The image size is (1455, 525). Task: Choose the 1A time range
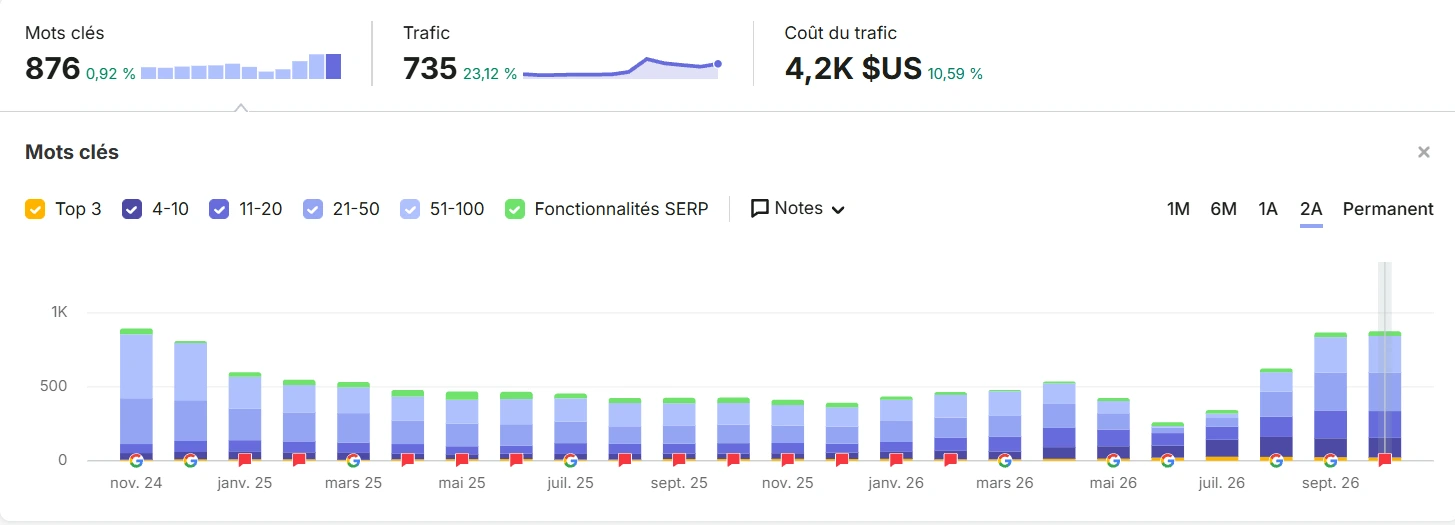point(1268,209)
